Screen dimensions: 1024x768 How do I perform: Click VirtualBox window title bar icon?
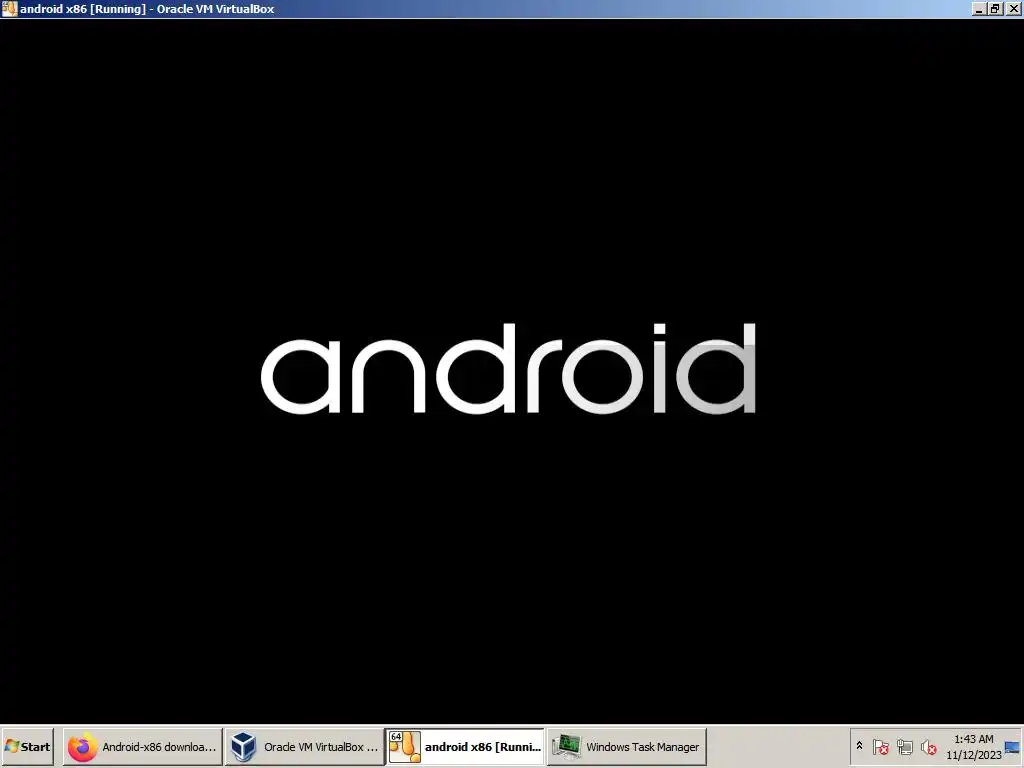click(9, 8)
